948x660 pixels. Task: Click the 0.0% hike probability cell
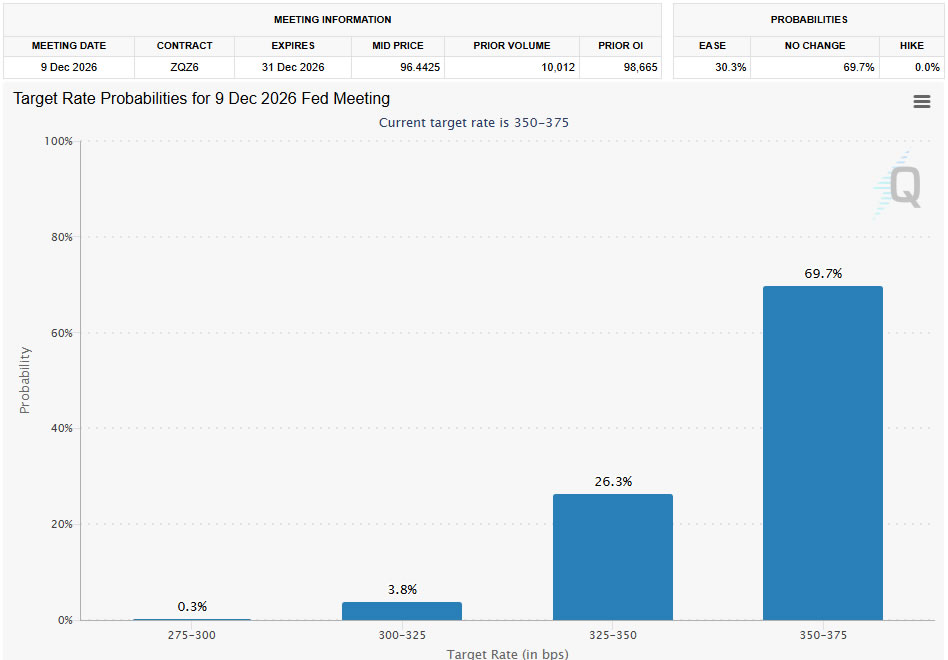[912, 67]
